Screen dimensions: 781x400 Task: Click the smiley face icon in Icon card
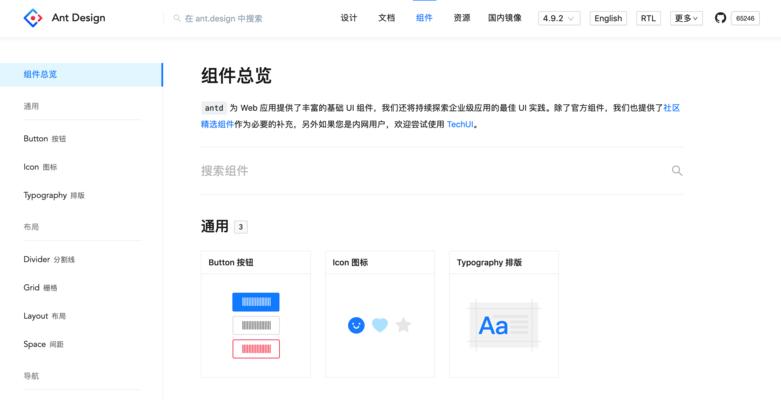pos(356,325)
